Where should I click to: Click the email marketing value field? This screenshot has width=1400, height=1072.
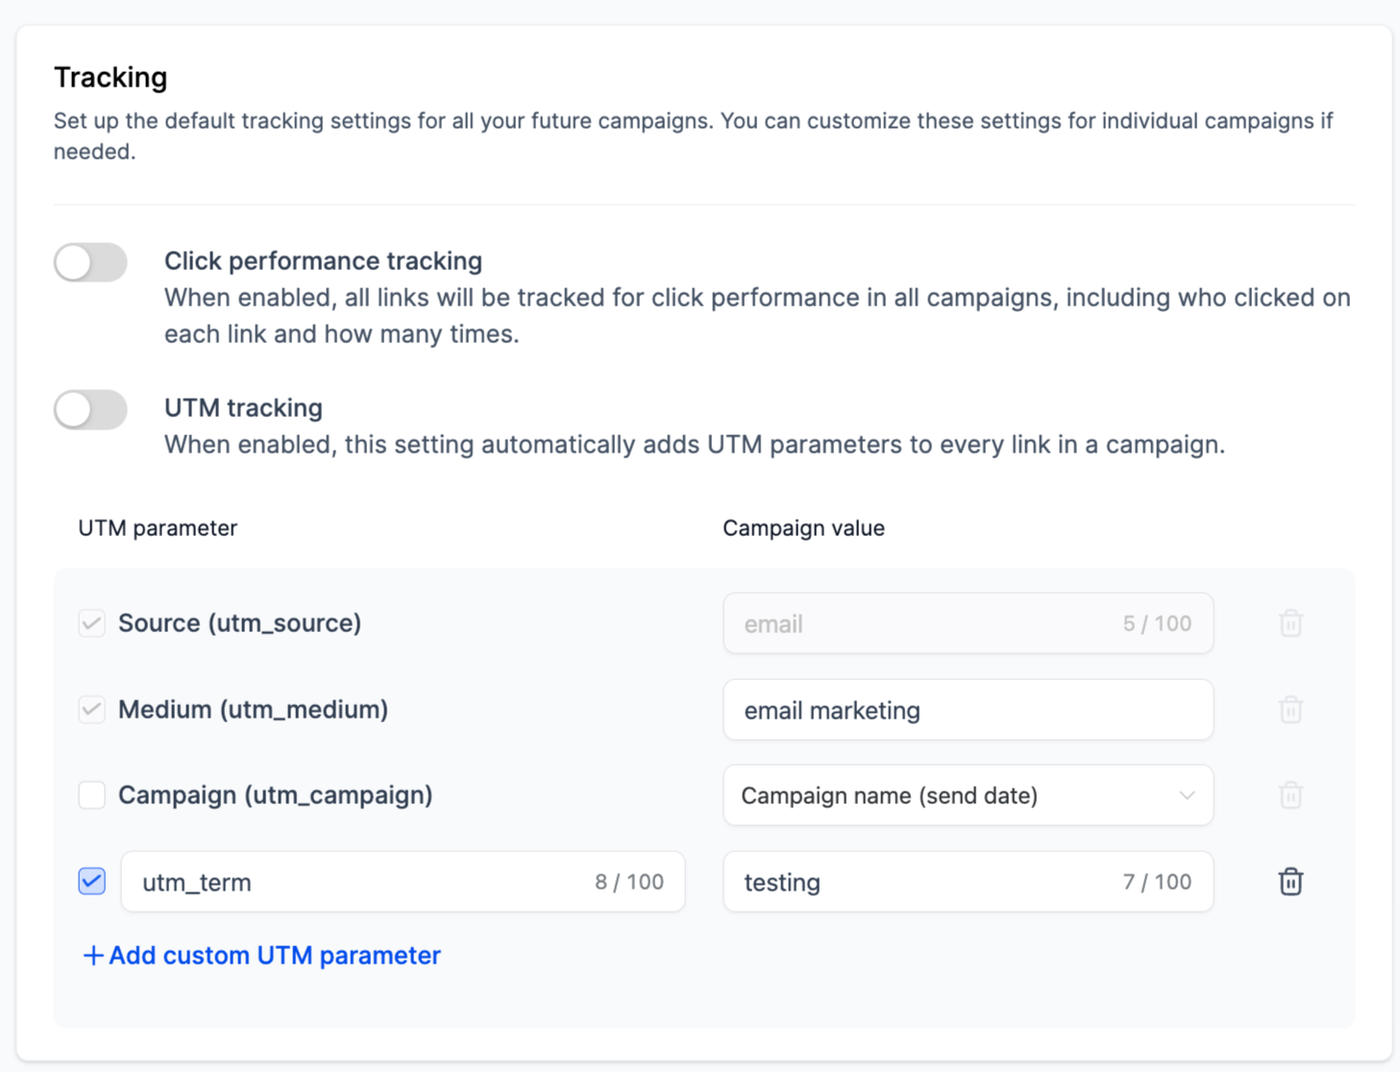pos(967,710)
